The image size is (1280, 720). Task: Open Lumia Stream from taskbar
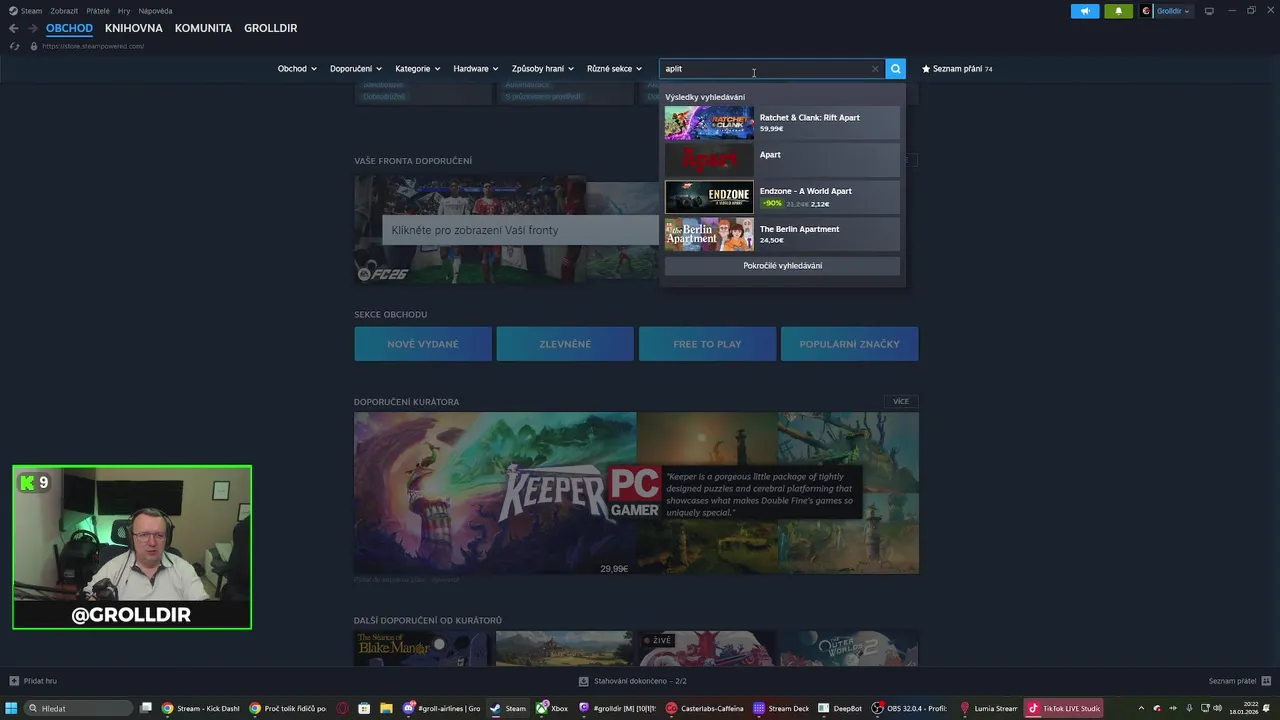(988, 708)
